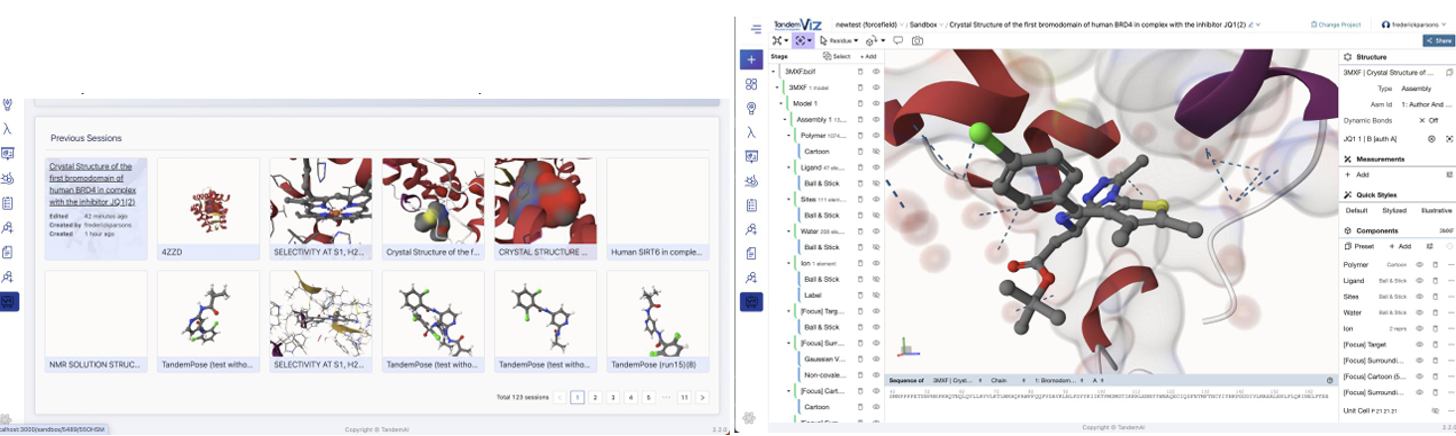Apply the Default quick style
Image resolution: width=1456 pixels, height=436 pixels.
tap(1357, 211)
